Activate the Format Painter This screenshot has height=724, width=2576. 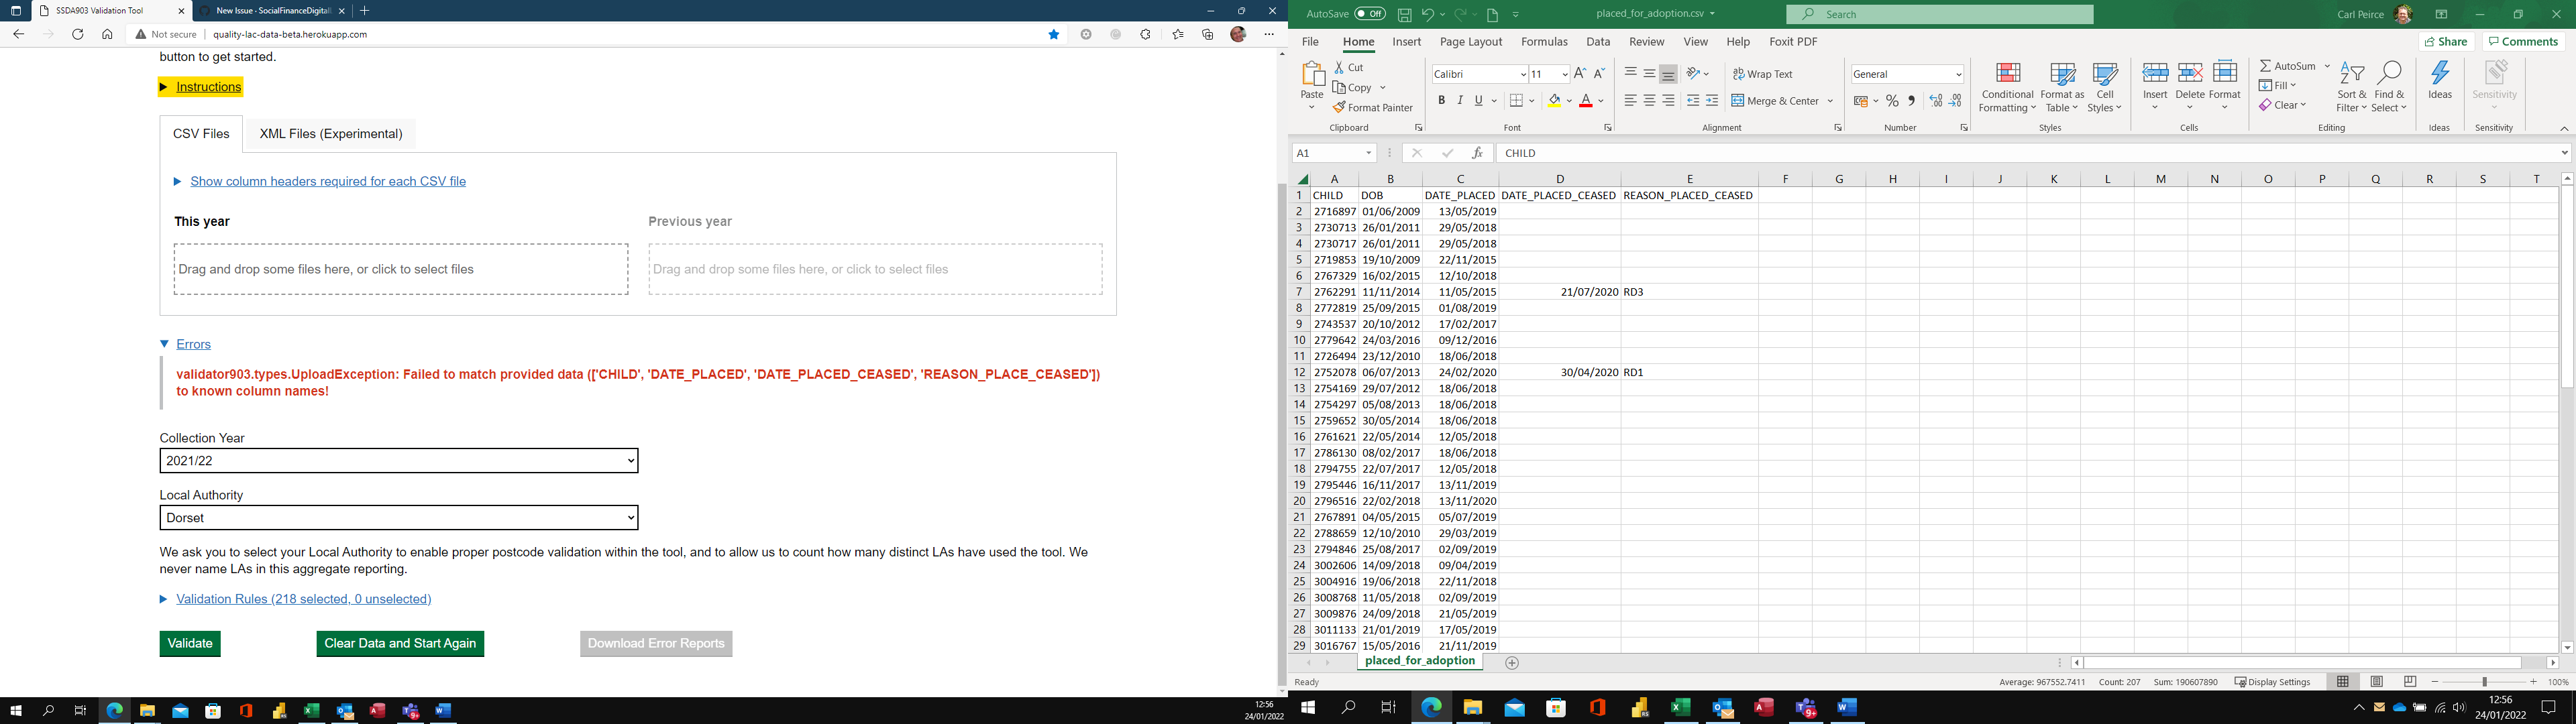pos(1373,107)
